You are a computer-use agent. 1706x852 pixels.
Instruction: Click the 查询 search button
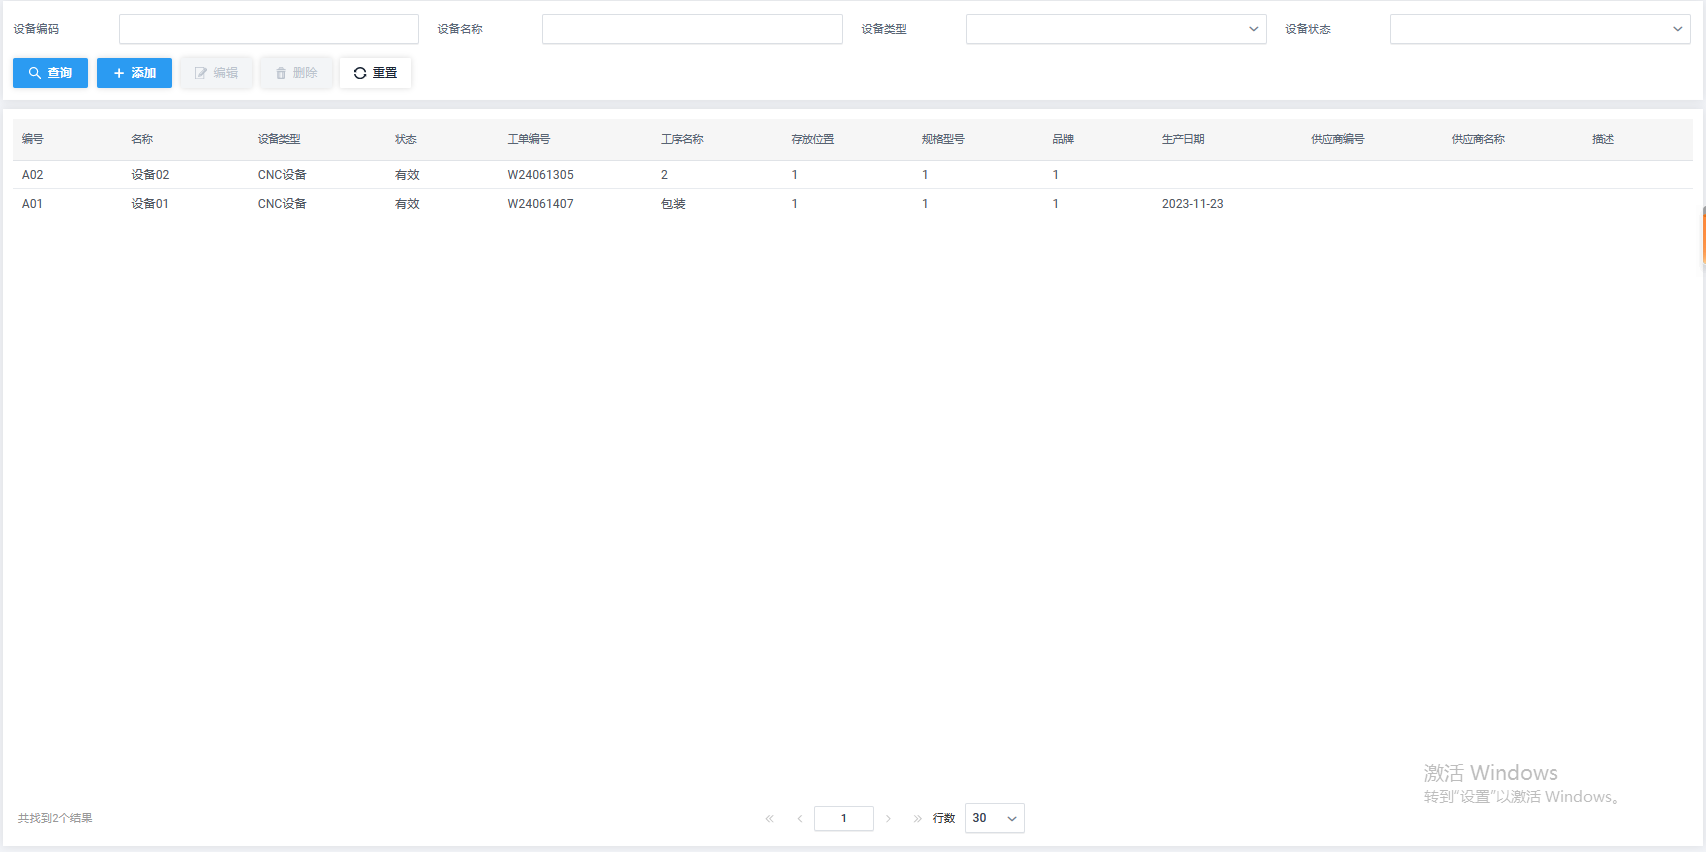click(x=50, y=73)
